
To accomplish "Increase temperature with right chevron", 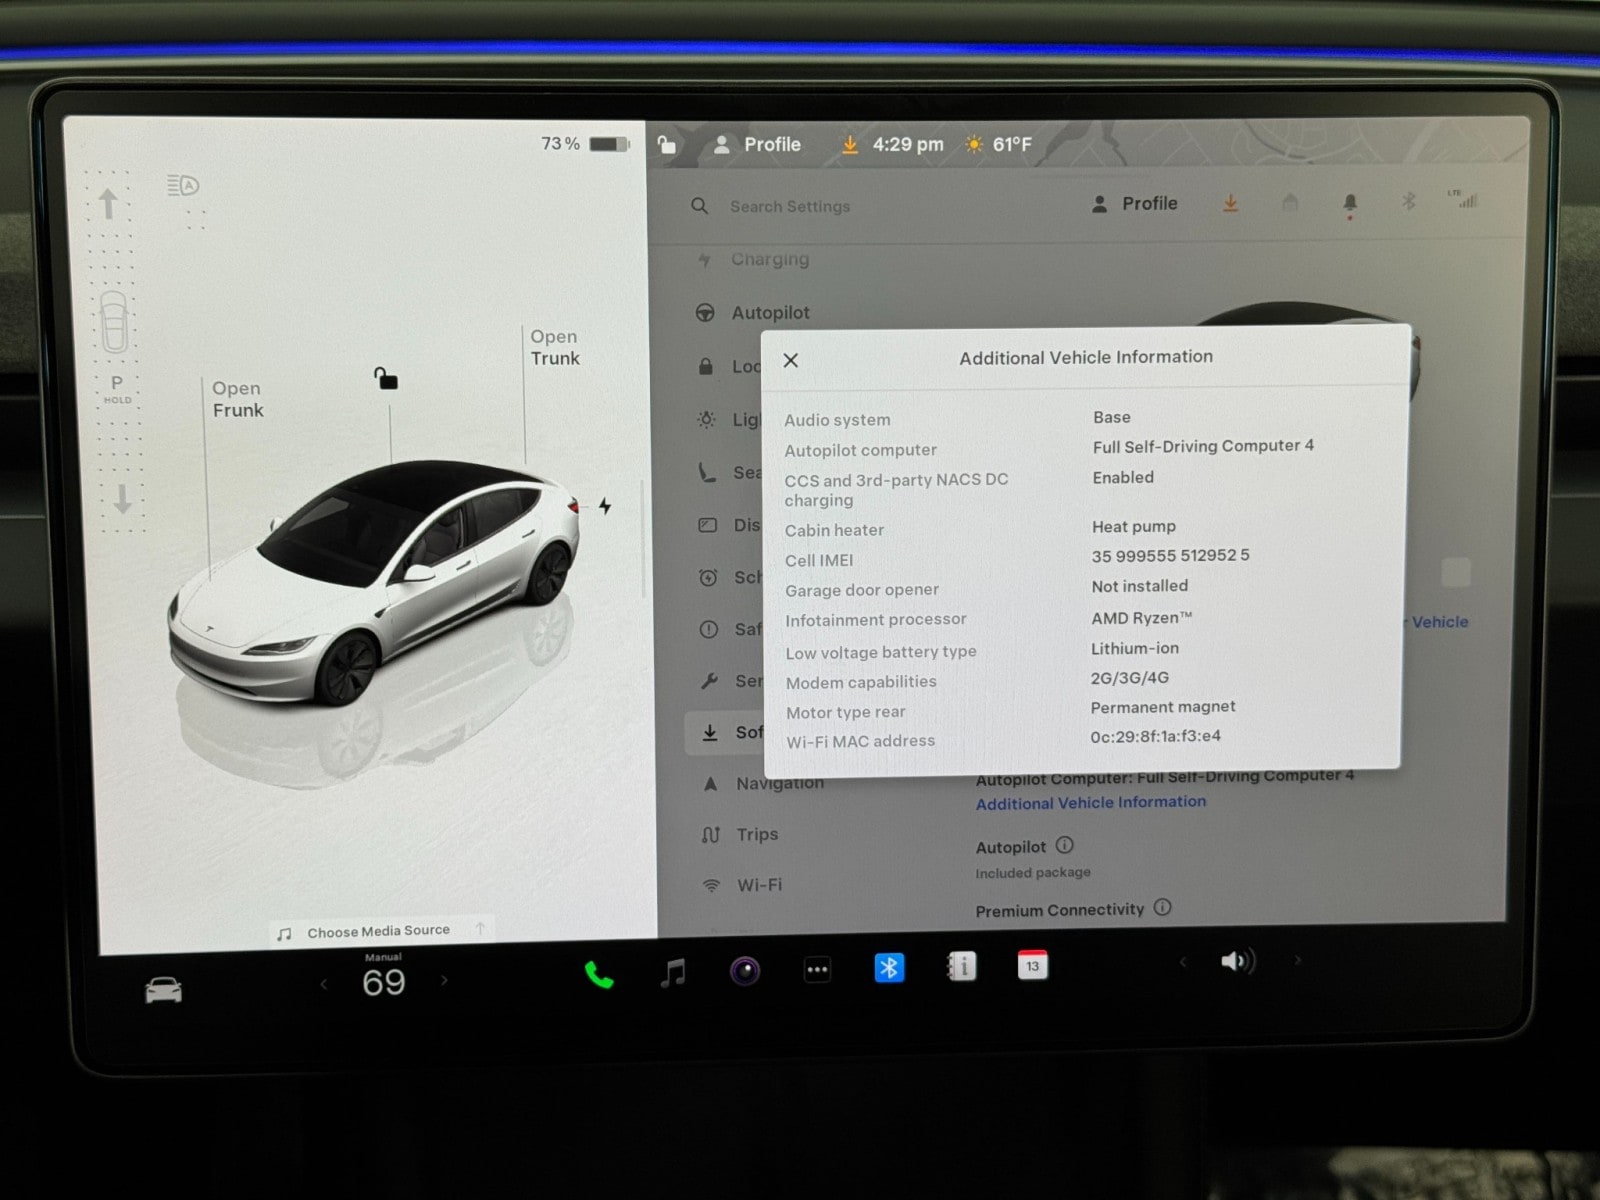I will (444, 981).
